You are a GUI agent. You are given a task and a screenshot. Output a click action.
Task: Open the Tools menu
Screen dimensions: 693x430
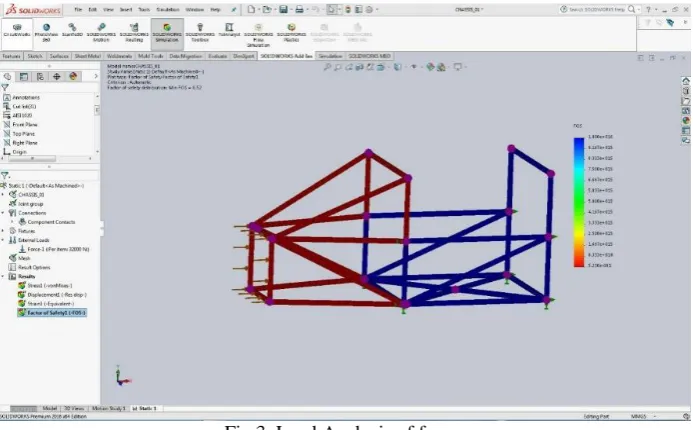click(x=144, y=9)
